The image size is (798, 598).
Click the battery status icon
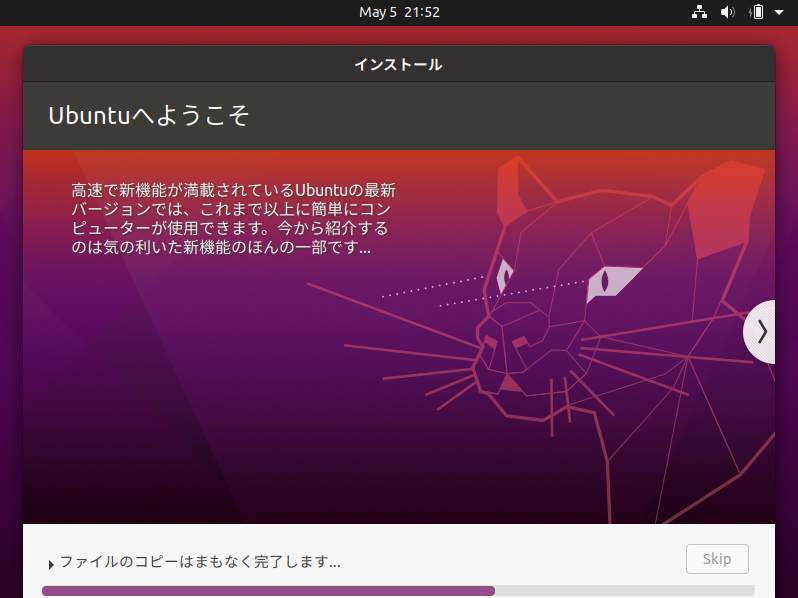pyautogui.click(x=757, y=12)
